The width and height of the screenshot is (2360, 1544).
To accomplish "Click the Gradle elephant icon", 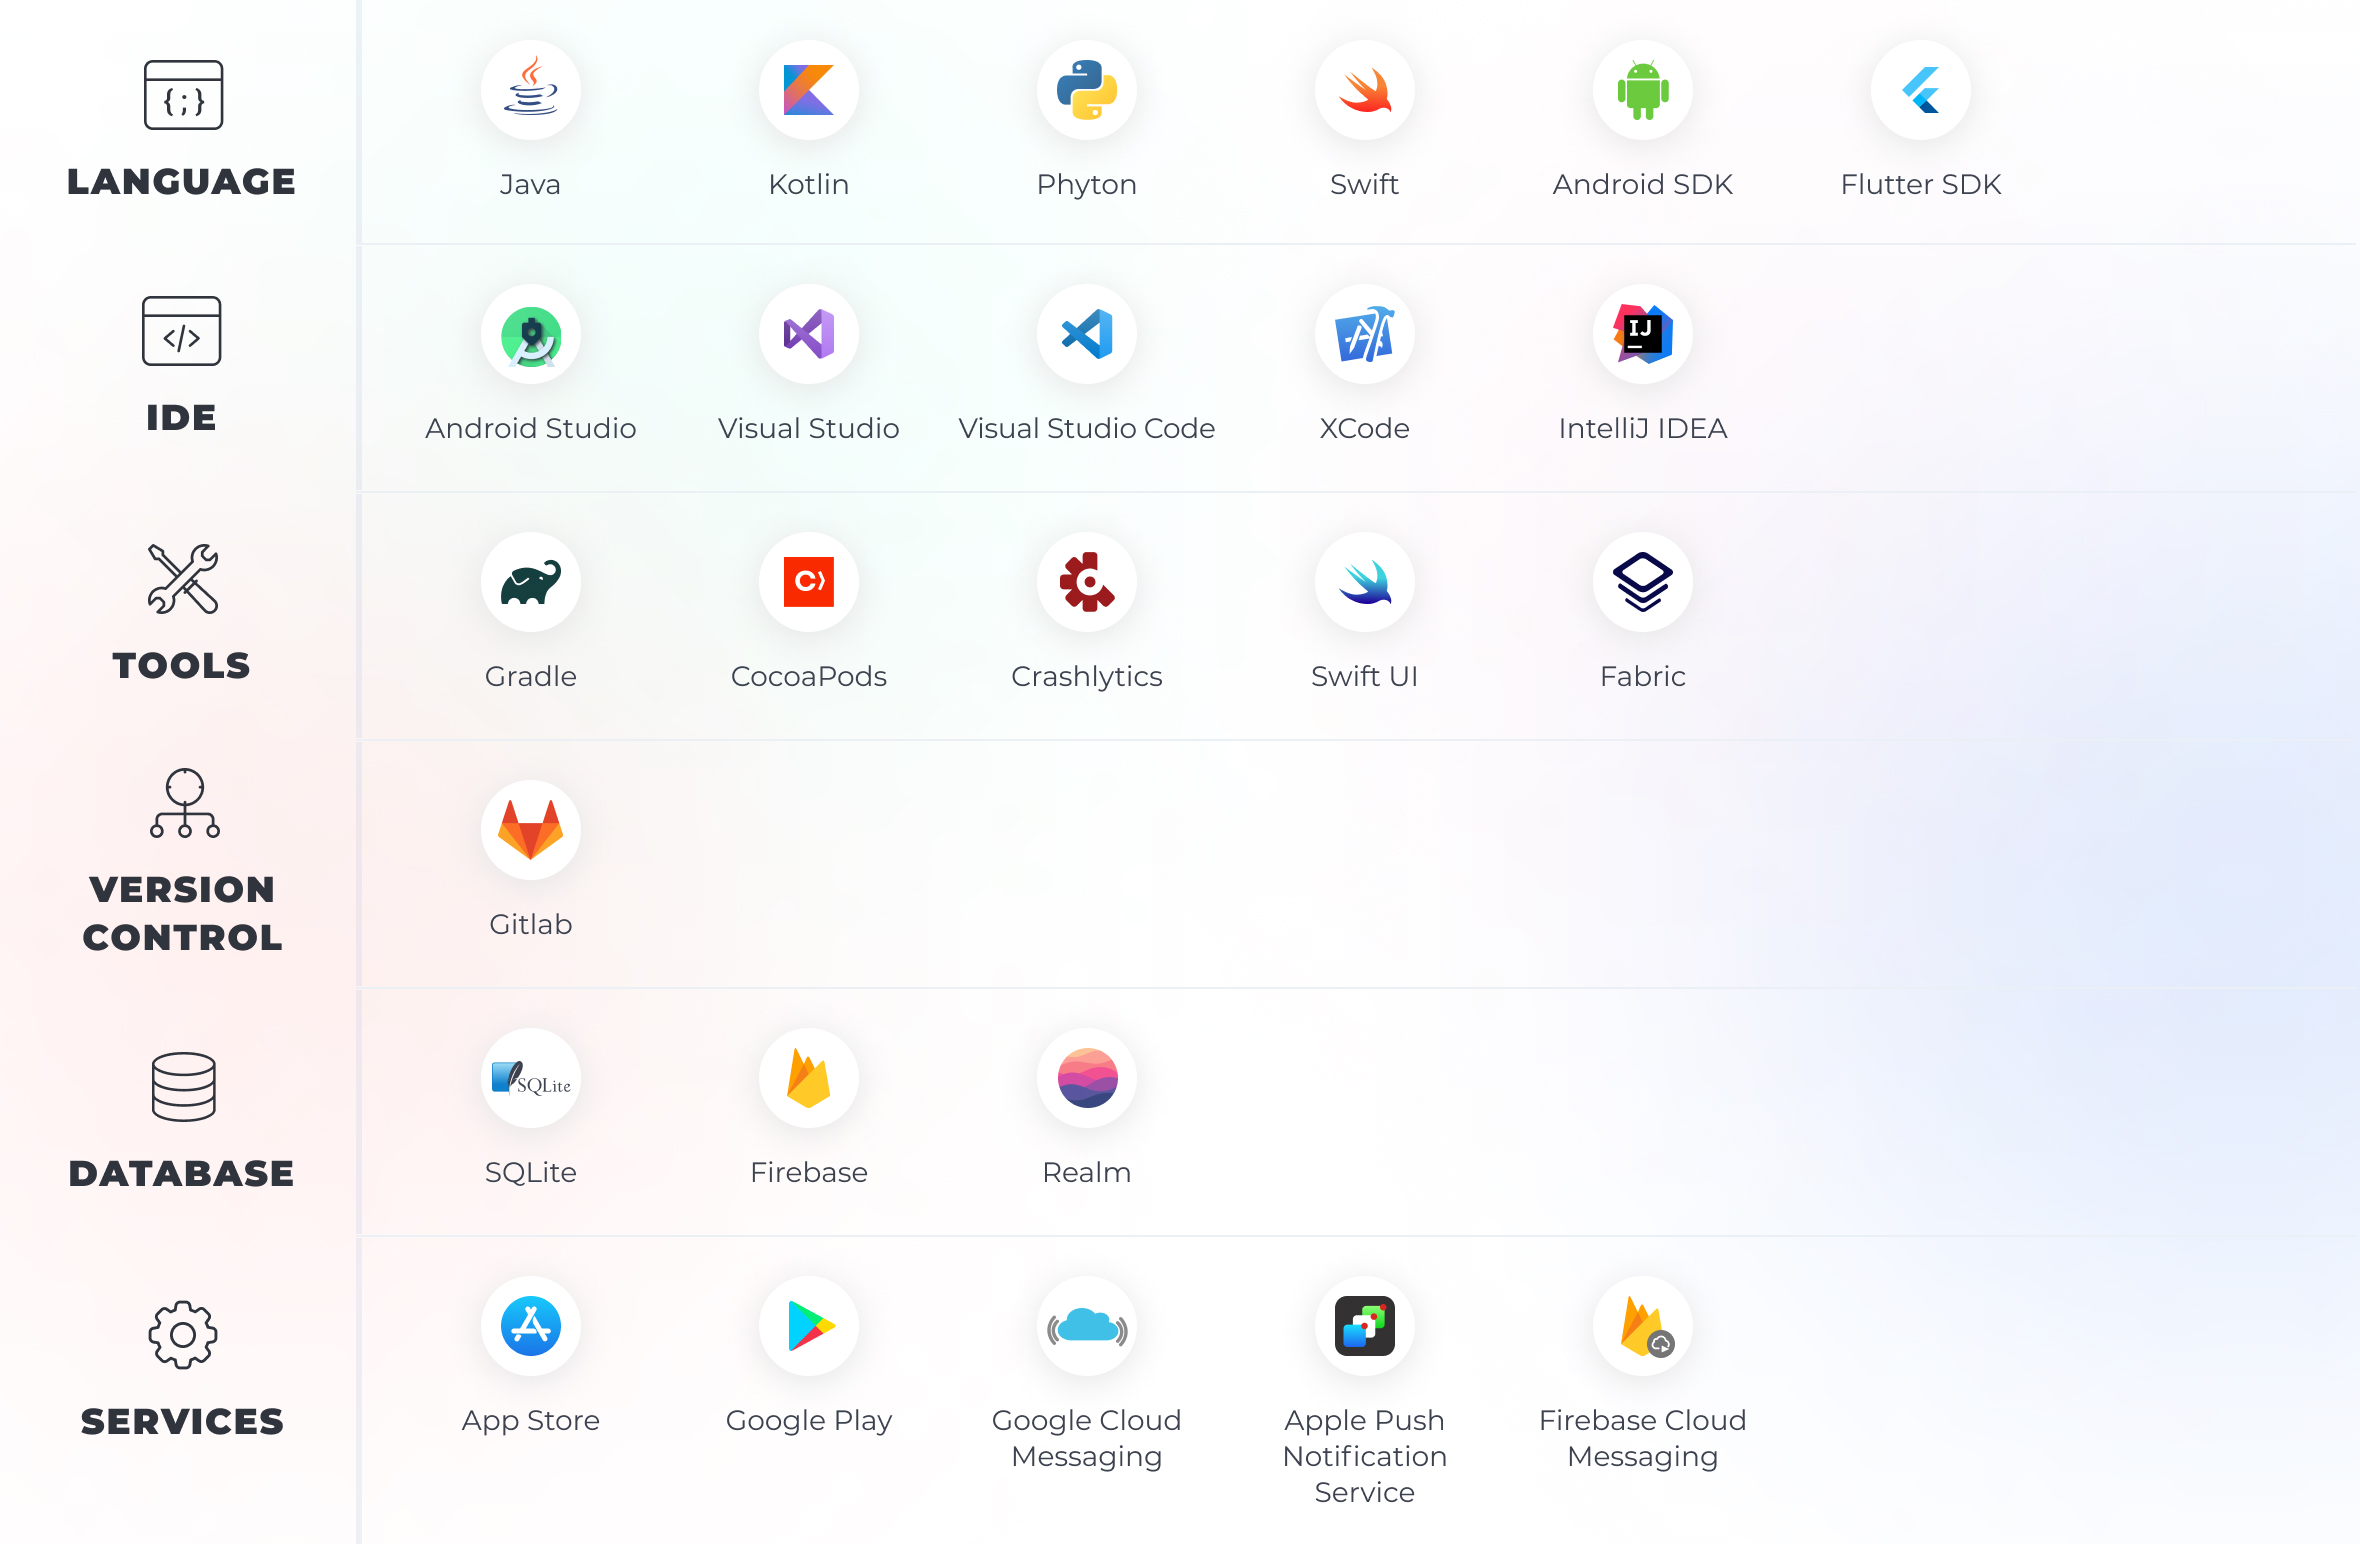I will [531, 582].
